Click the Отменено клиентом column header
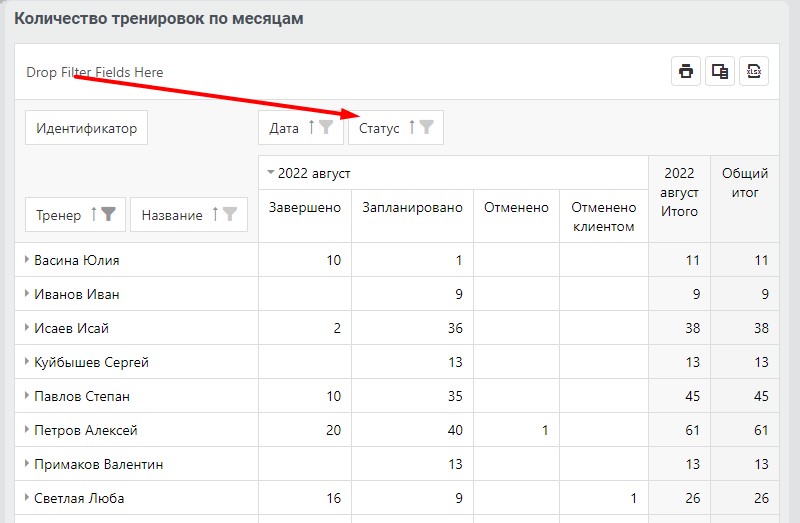 point(604,216)
